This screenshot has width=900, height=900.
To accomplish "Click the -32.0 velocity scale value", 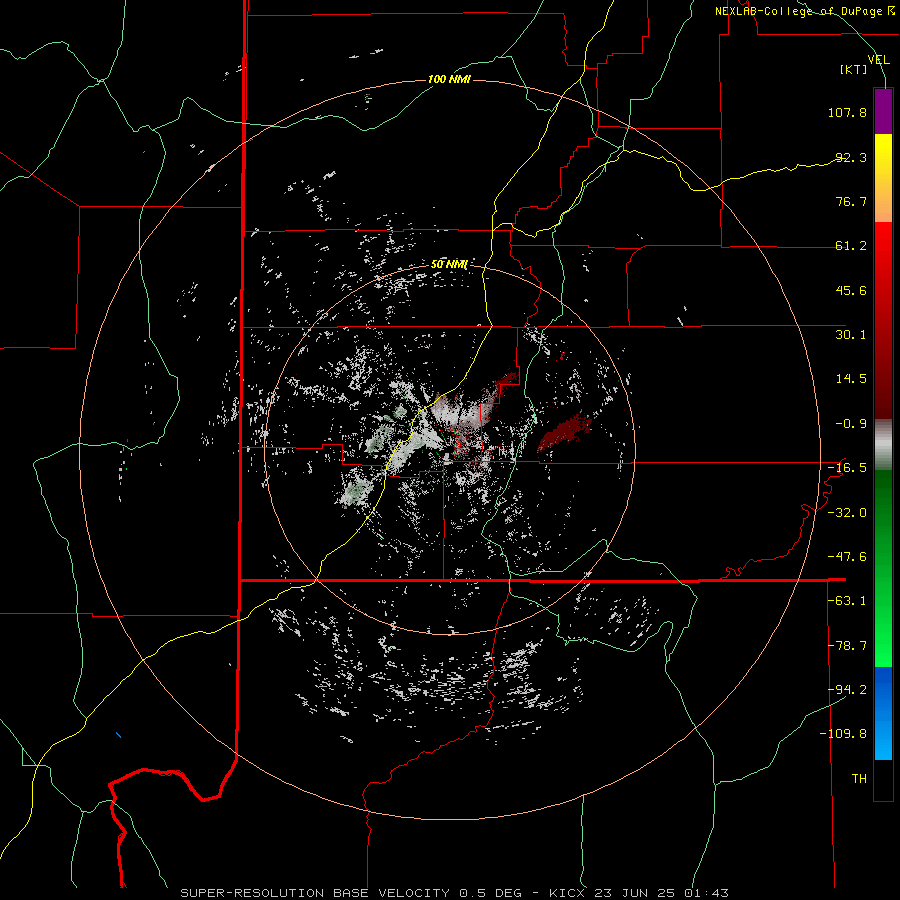I will tap(847, 513).
